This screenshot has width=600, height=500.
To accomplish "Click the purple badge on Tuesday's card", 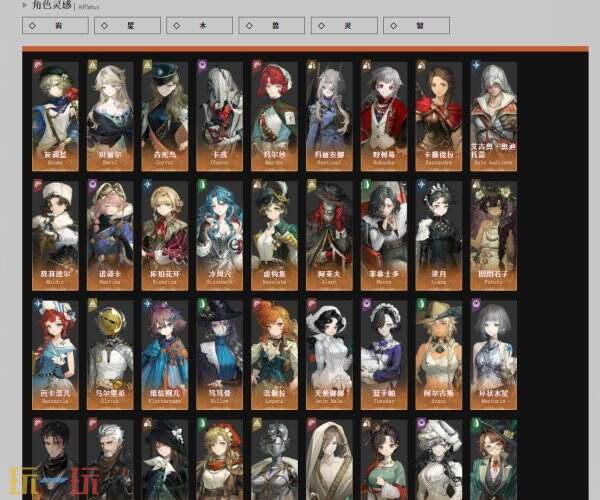I will [x=366, y=305].
